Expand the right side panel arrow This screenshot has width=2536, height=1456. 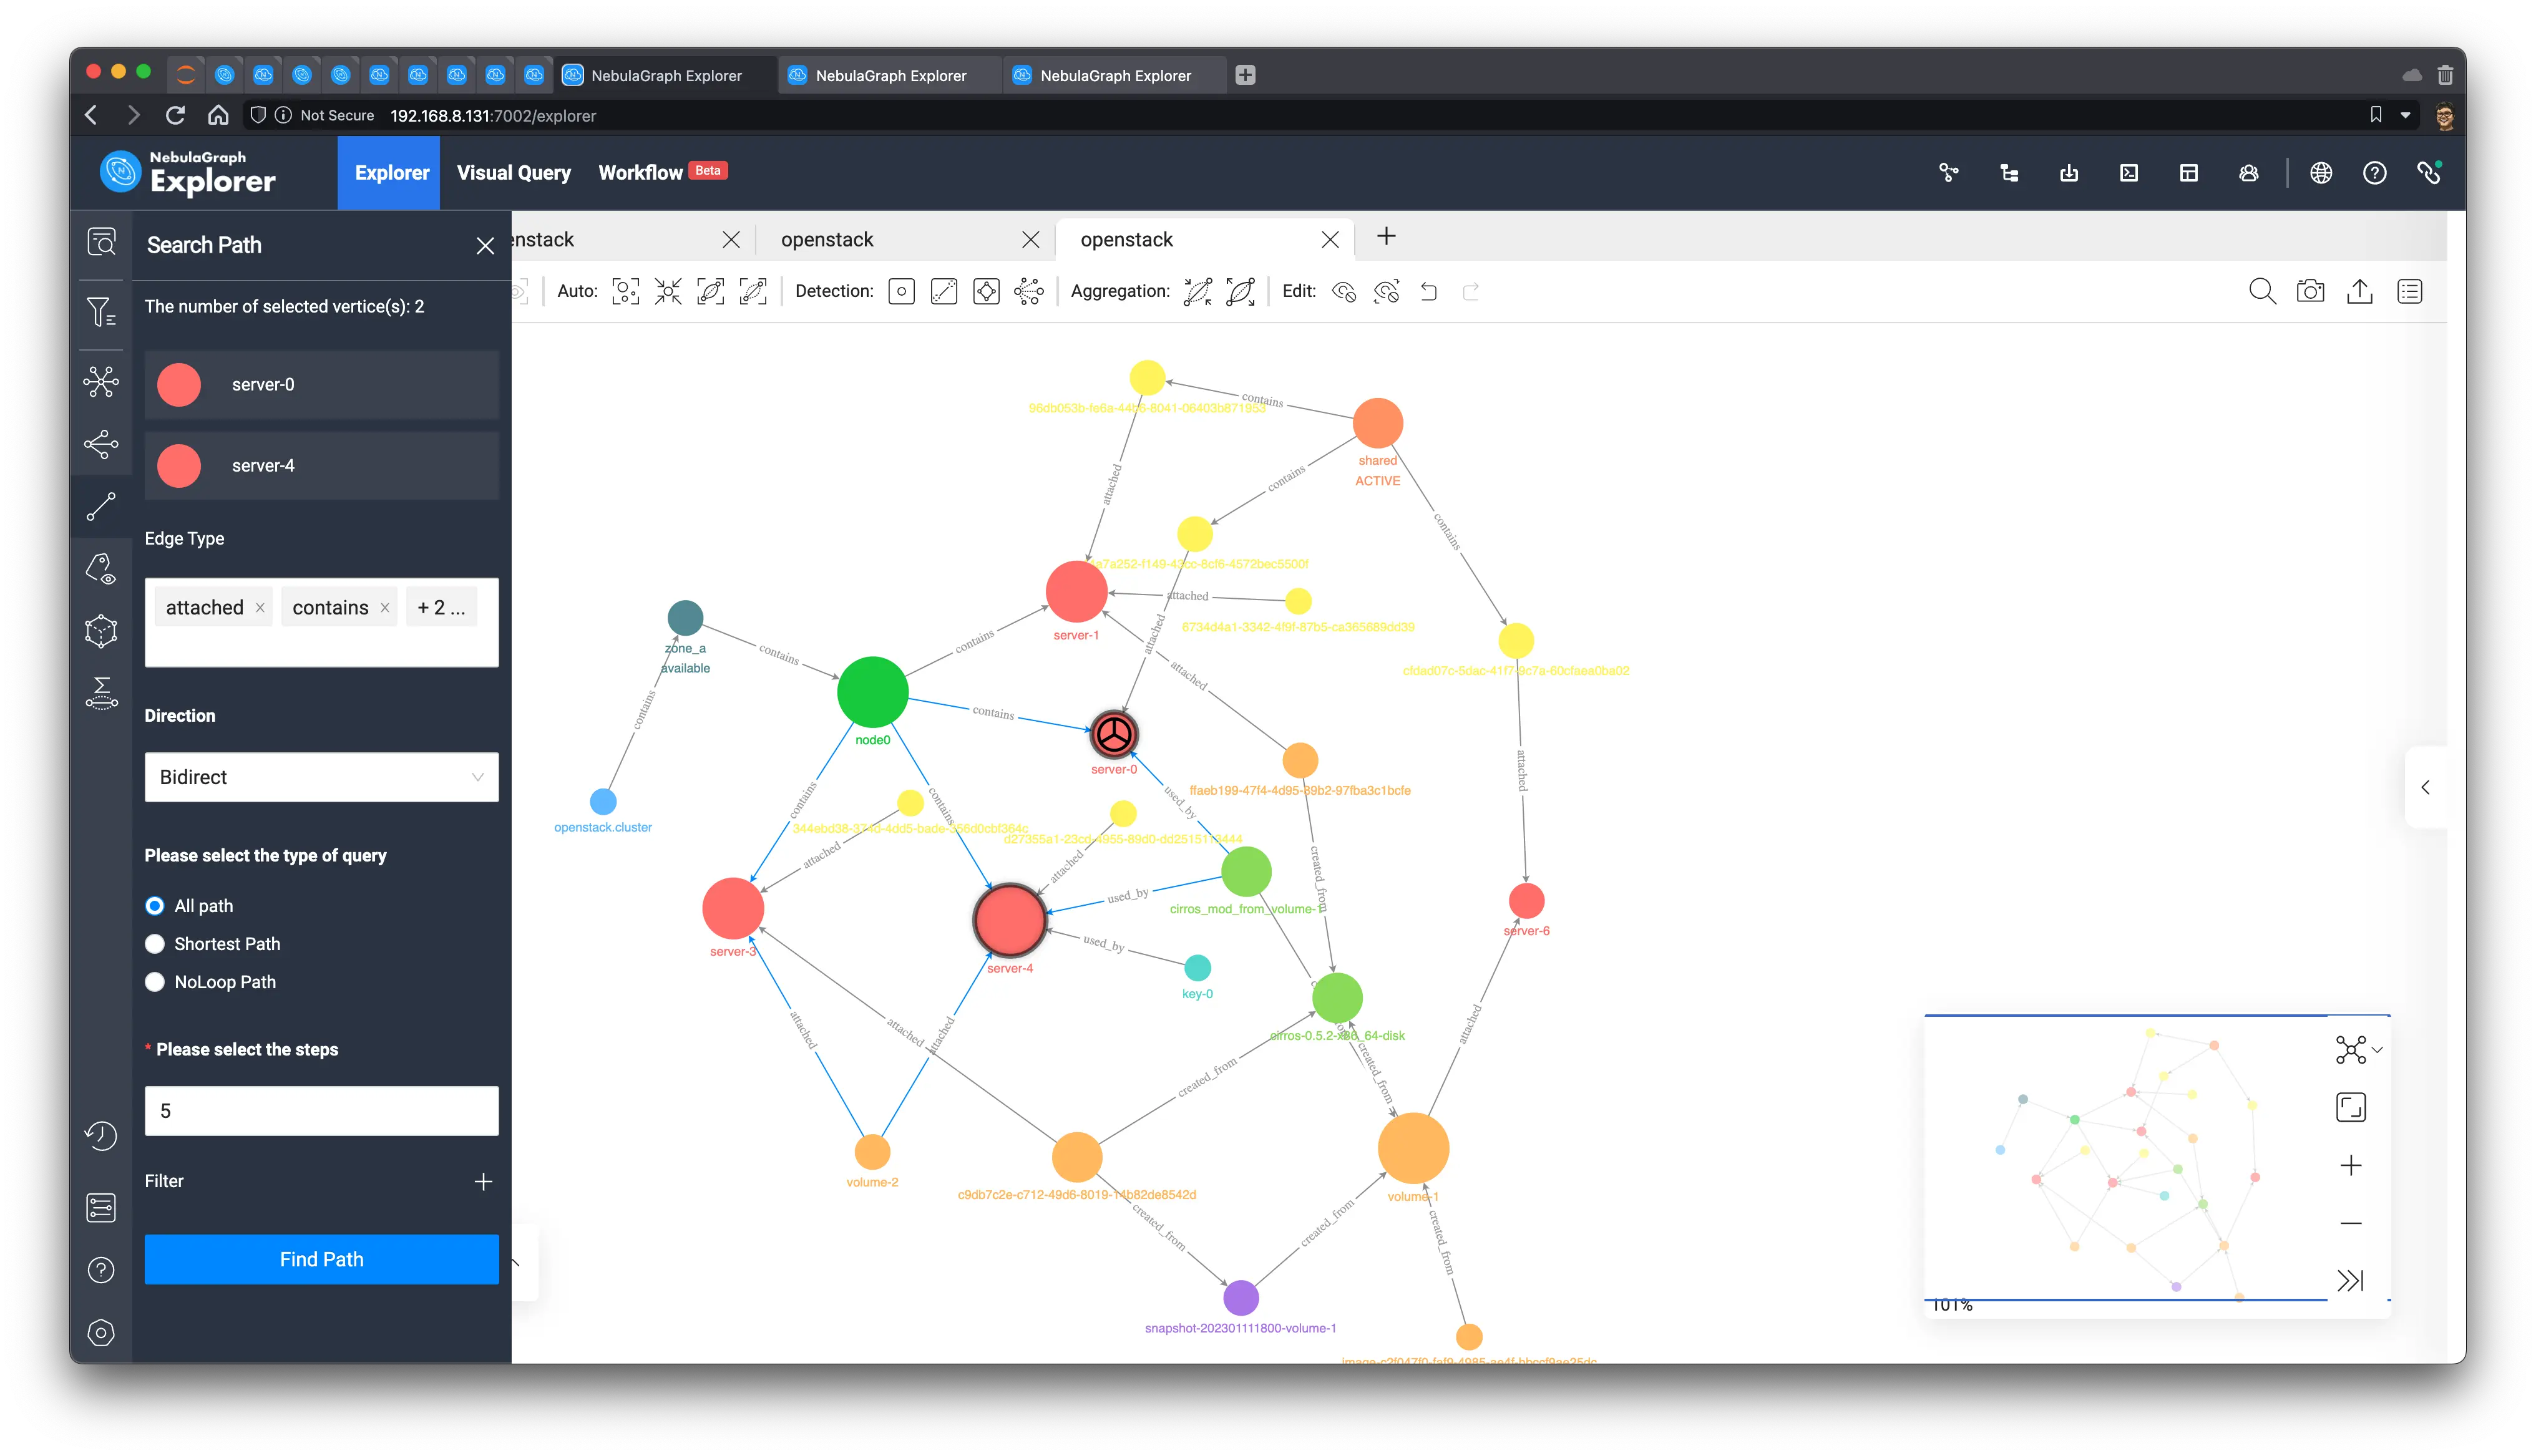point(2425,787)
